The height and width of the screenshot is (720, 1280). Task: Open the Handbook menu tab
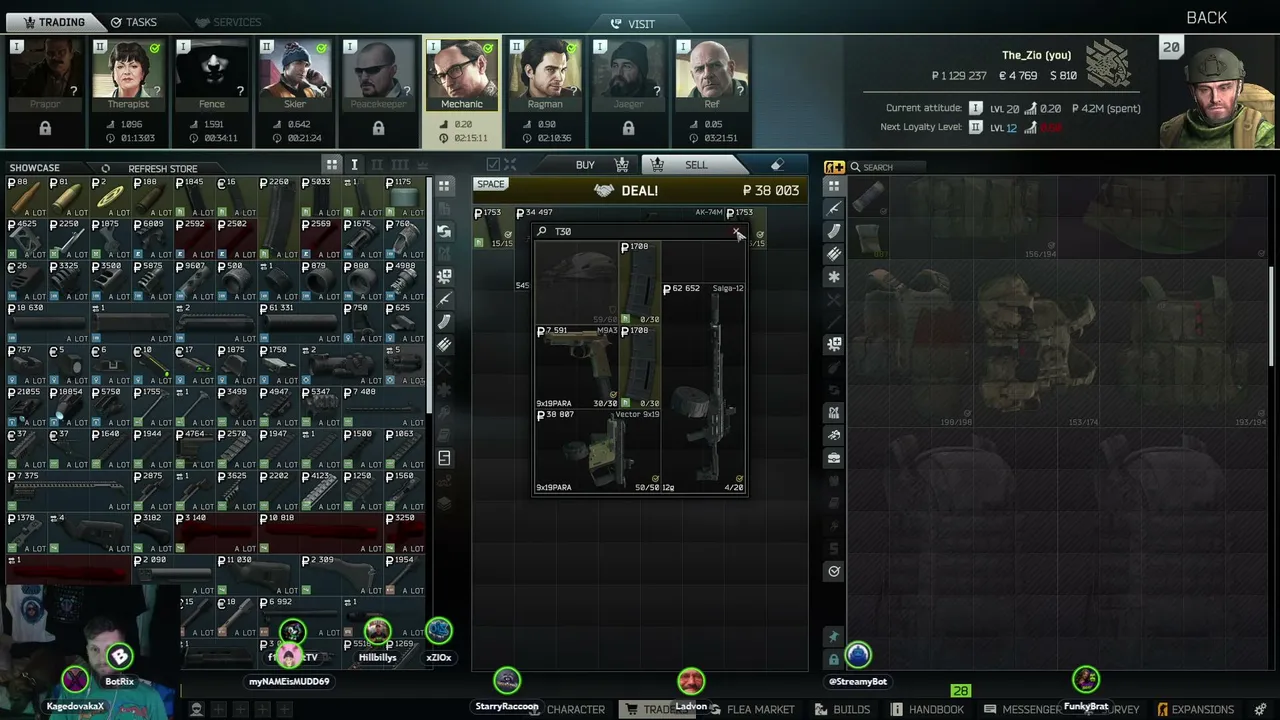pyautogui.click(x=927, y=709)
